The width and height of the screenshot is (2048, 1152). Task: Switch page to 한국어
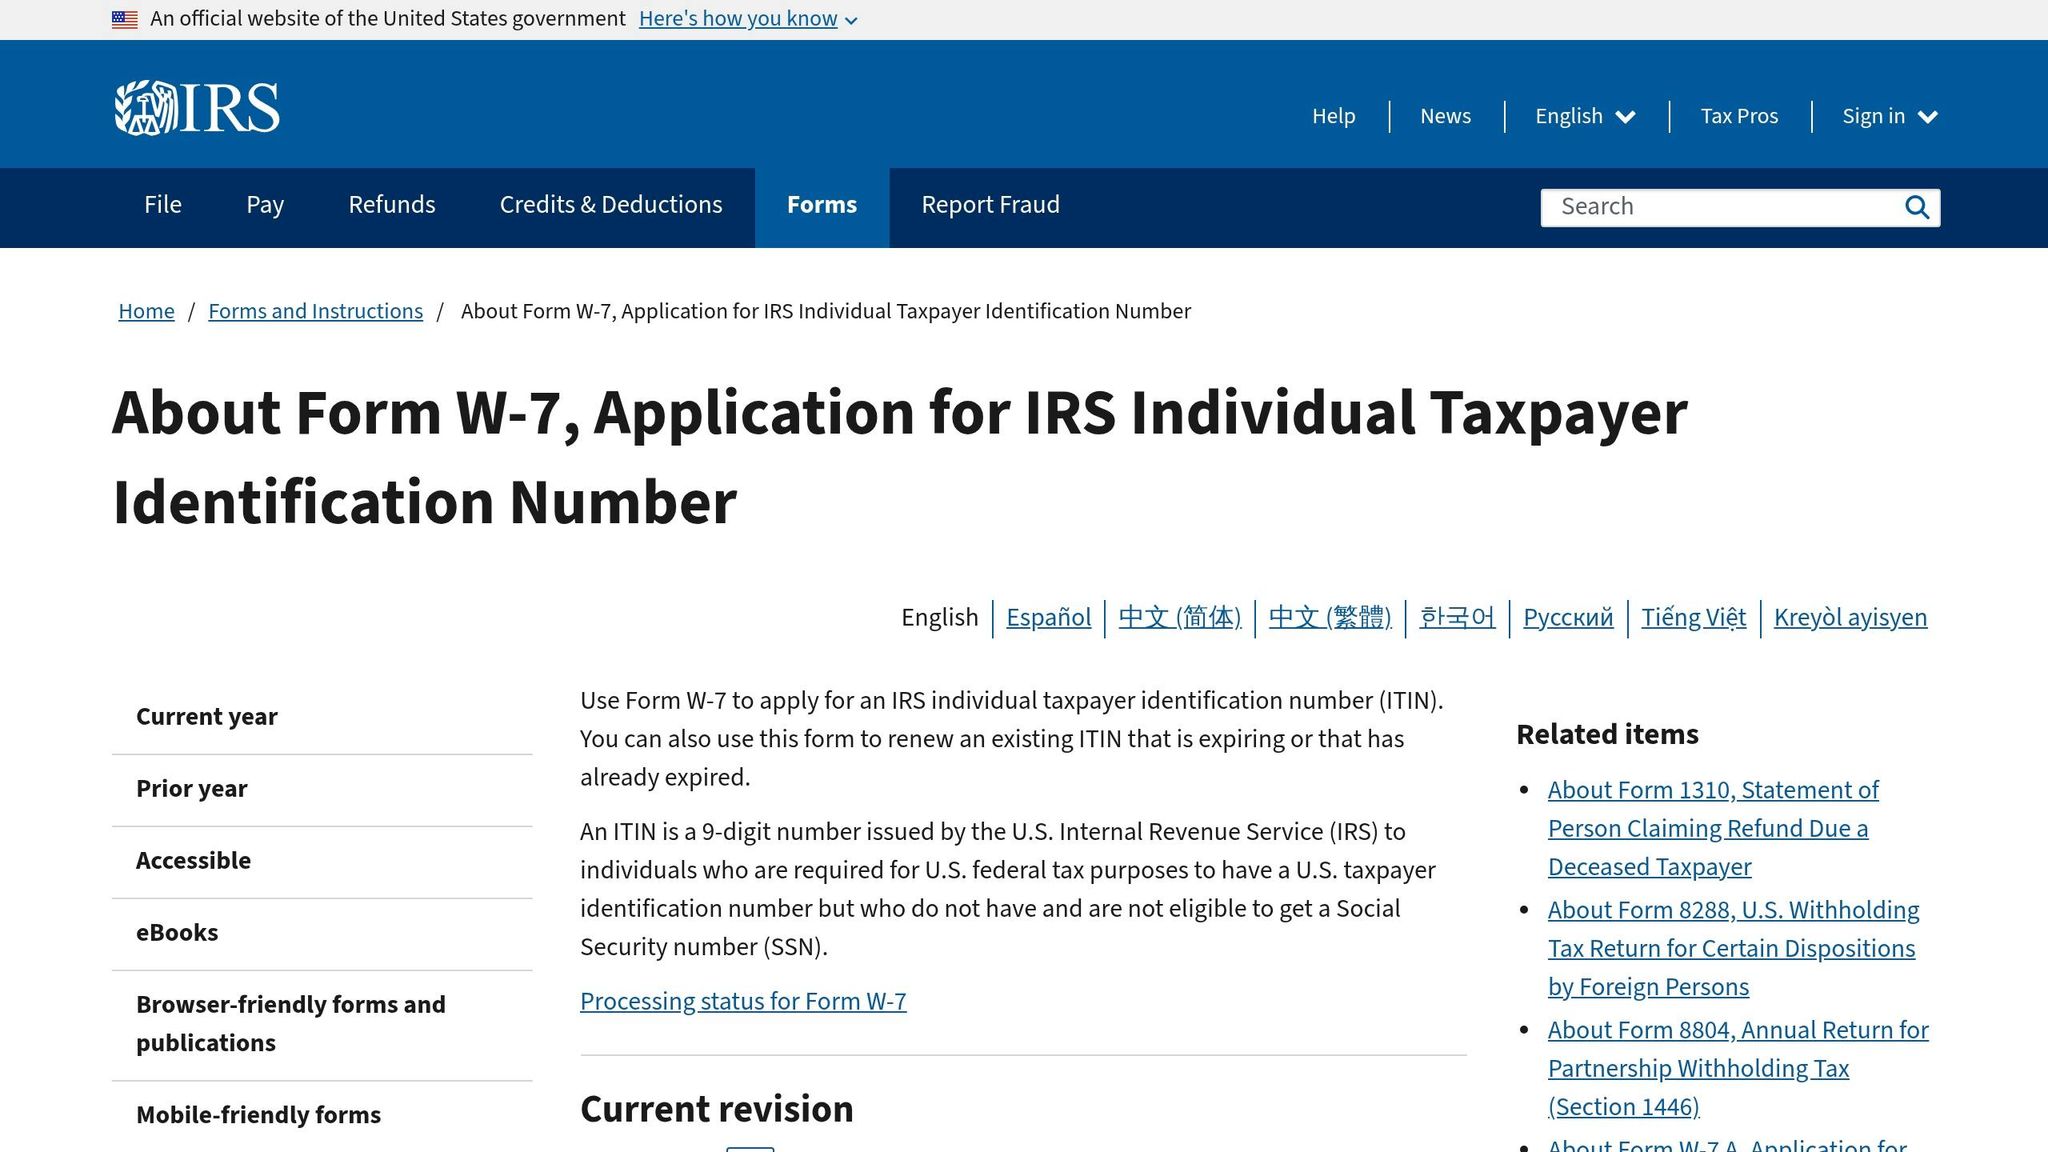[x=1457, y=617]
